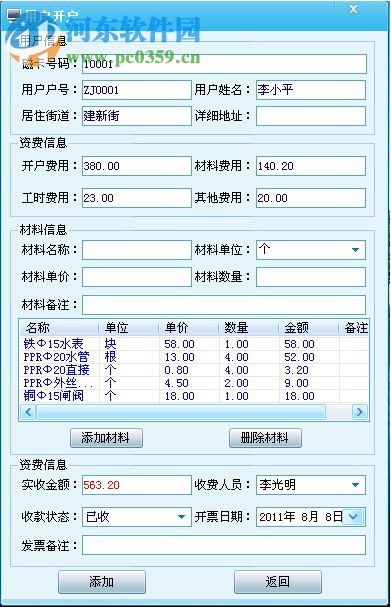Focus the 用户户号 field ZJ0001
The height and width of the screenshot is (607, 391).
(137, 90)
